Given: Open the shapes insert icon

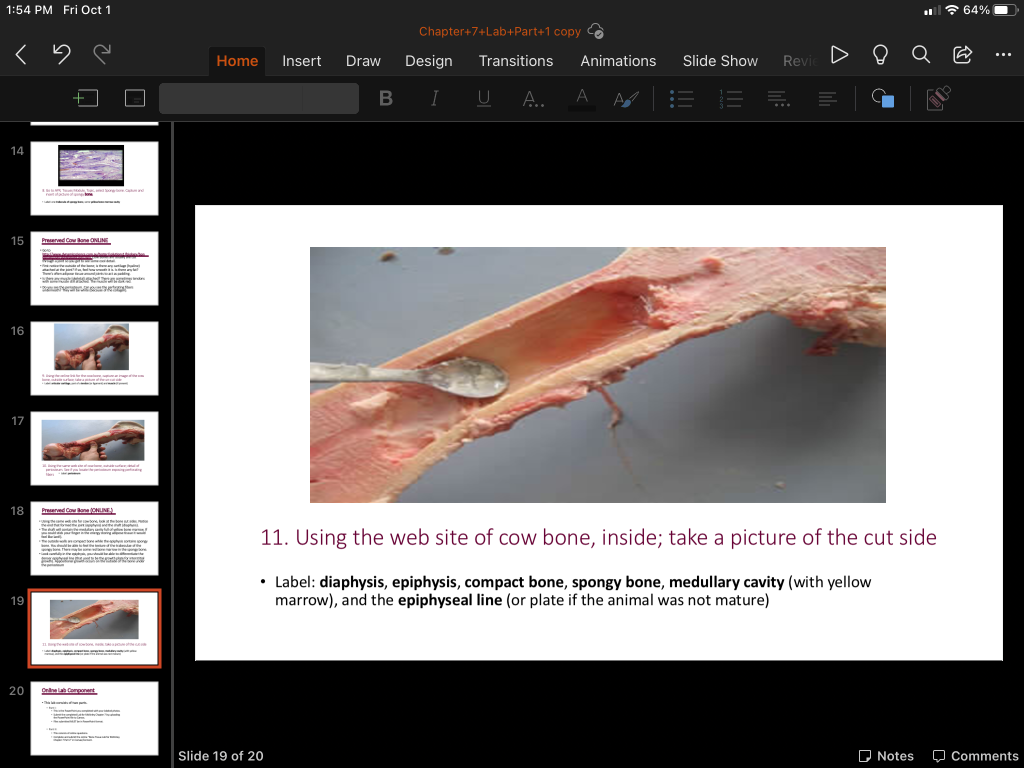Looking at the screenshot, I should [883, 99].
